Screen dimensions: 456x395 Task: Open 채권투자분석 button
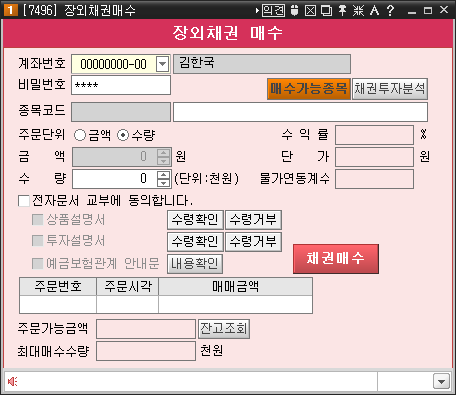tap(390, 89)
